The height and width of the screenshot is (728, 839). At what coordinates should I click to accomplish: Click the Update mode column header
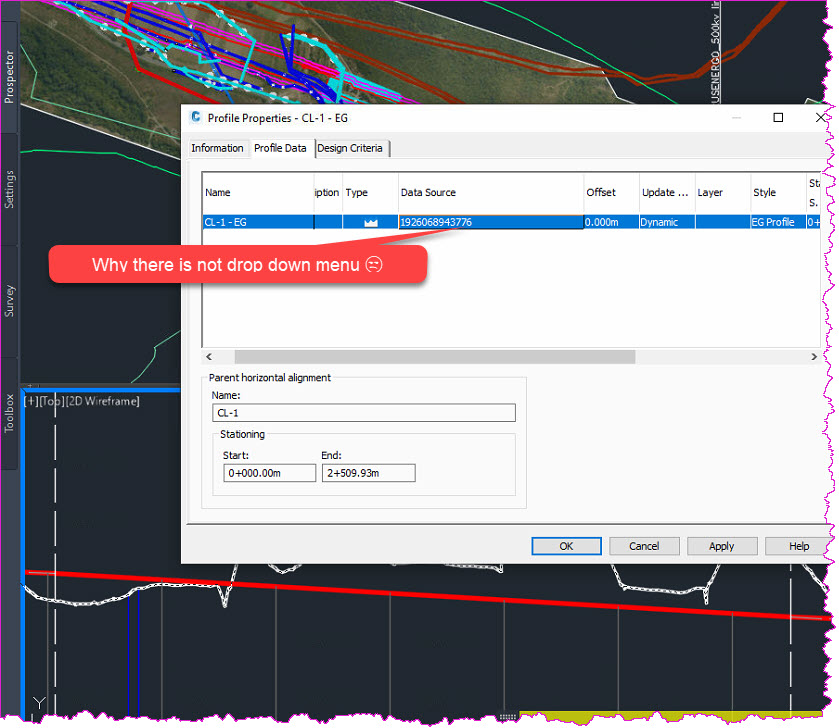[667, 193]
